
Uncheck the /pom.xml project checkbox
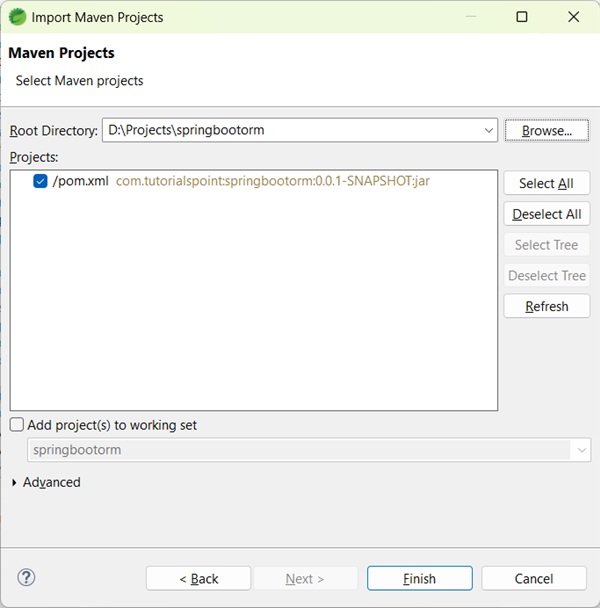click(40, 181)
